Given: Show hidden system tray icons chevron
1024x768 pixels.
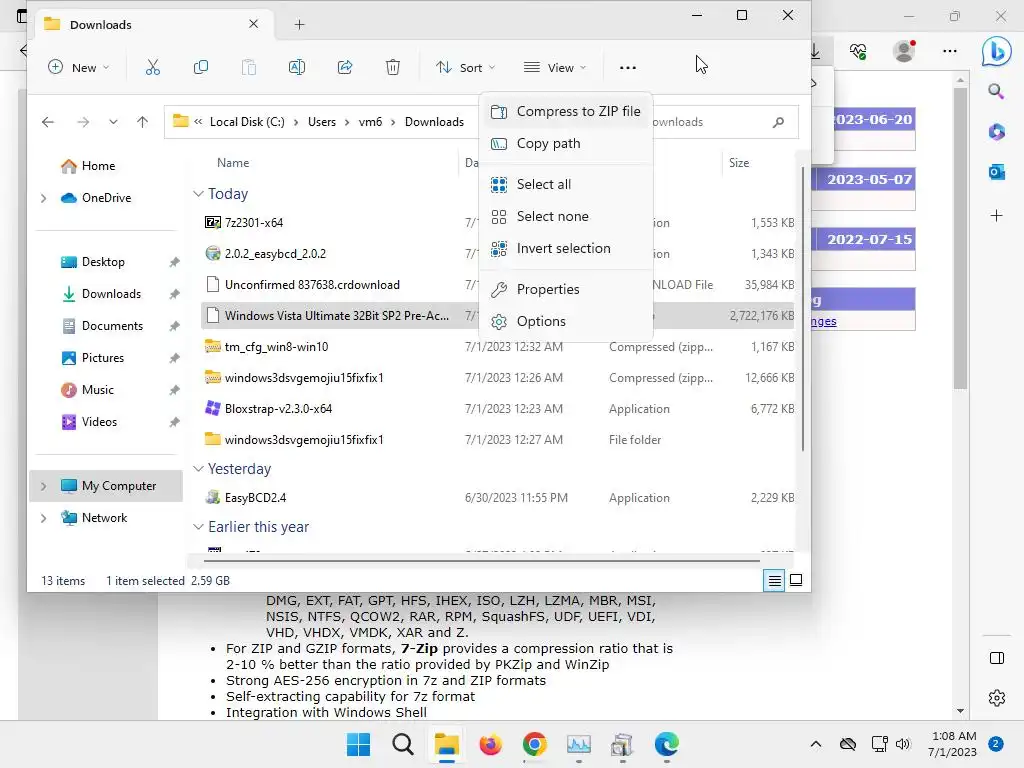Looking at the screenshot, I should click(x=816, y=744).
